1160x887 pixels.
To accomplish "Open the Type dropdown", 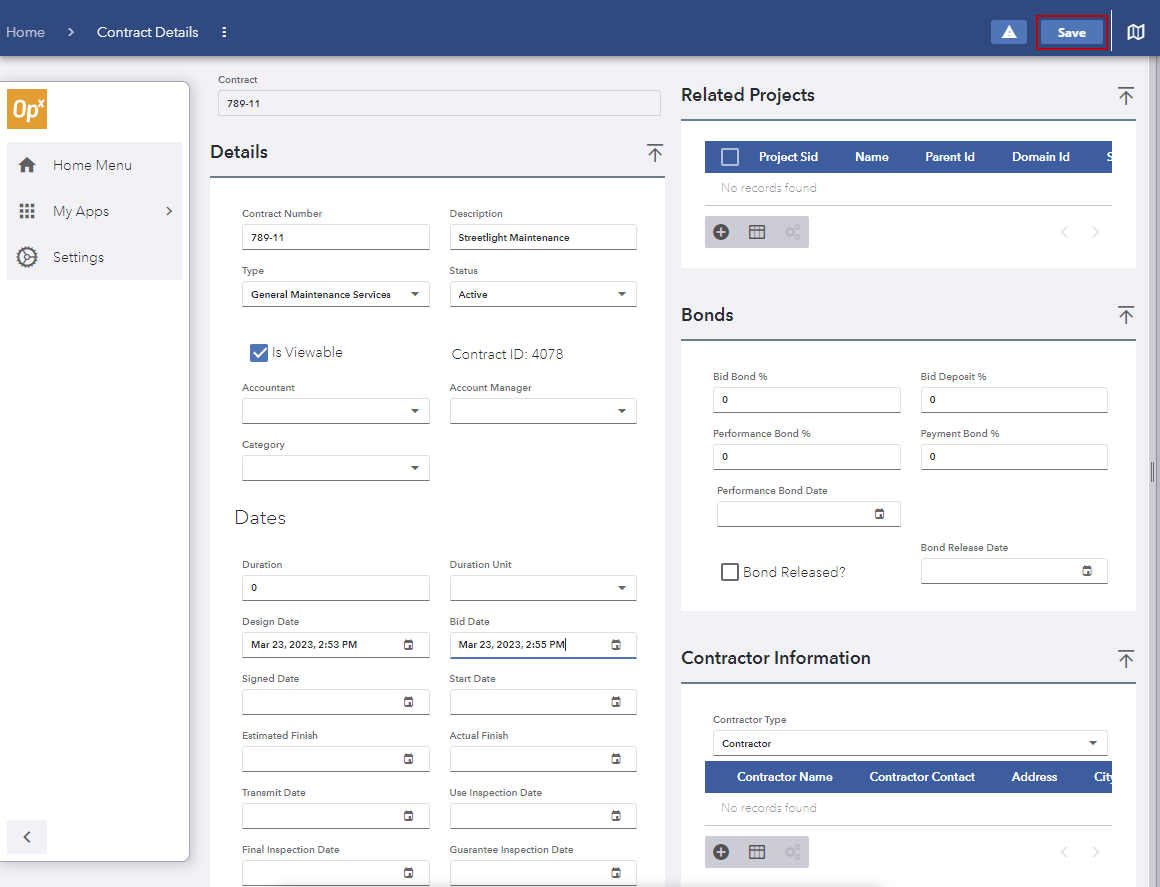I will (335, 295).
